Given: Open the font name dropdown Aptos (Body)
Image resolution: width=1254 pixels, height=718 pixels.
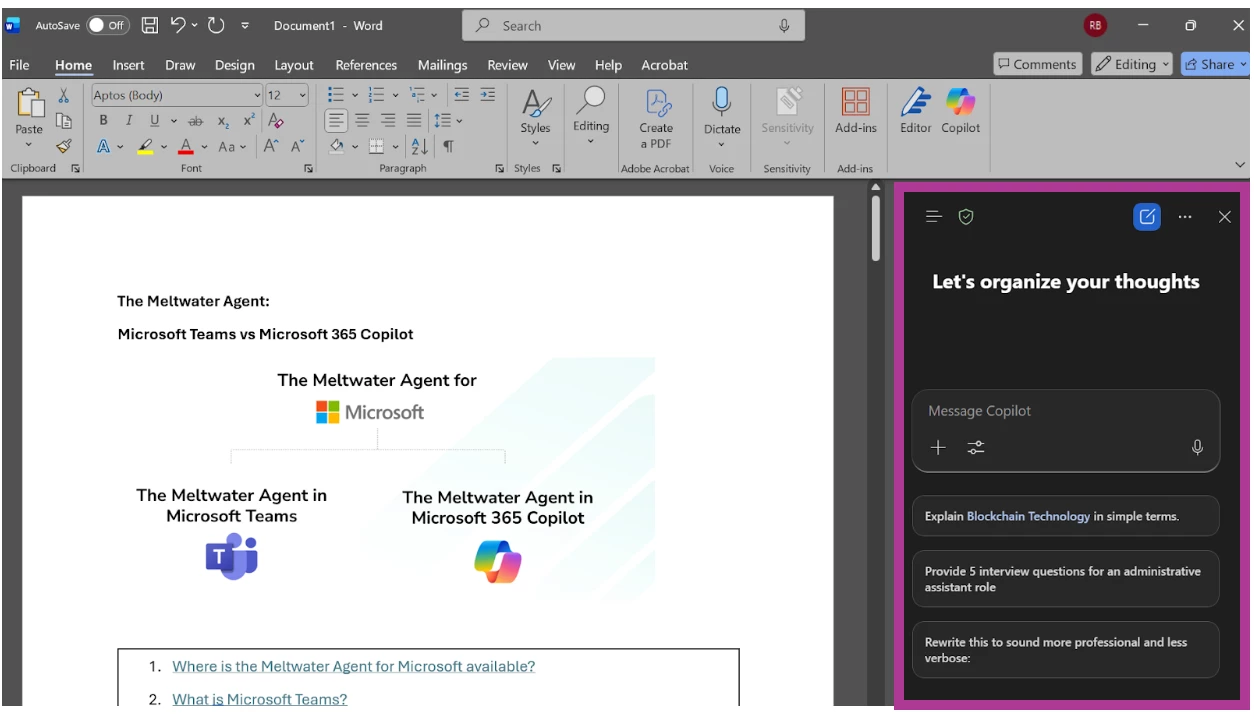Looking at the screenshot, I should tap(257, 96).
